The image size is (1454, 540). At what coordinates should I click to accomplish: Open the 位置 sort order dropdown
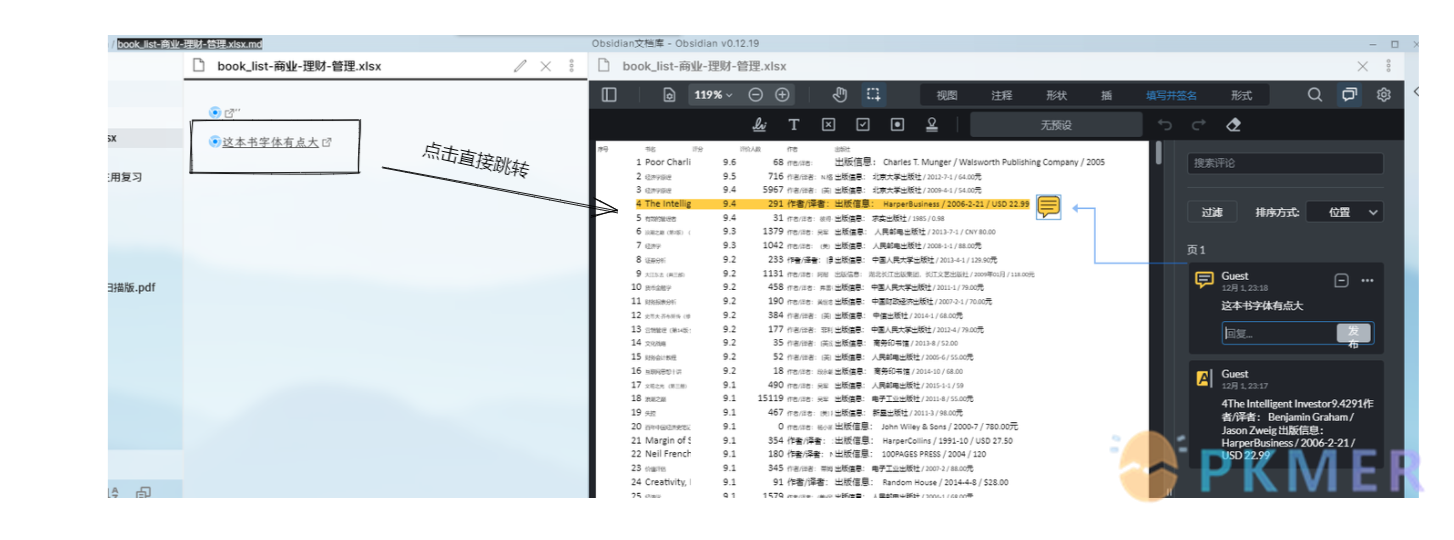pyautogui.click(x=1344, y=212)
